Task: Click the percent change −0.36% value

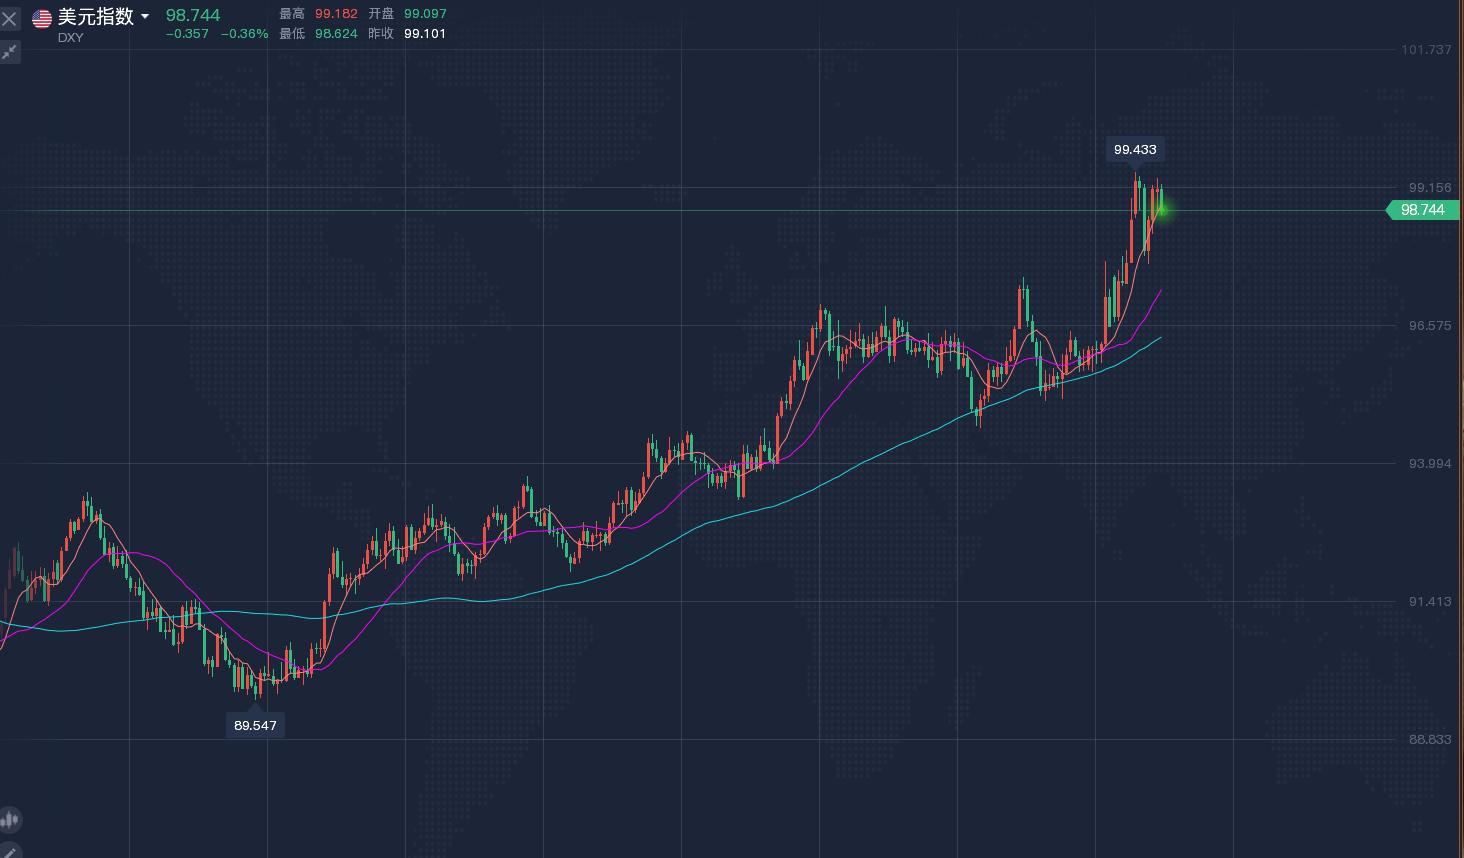Action: click(244, 34)
